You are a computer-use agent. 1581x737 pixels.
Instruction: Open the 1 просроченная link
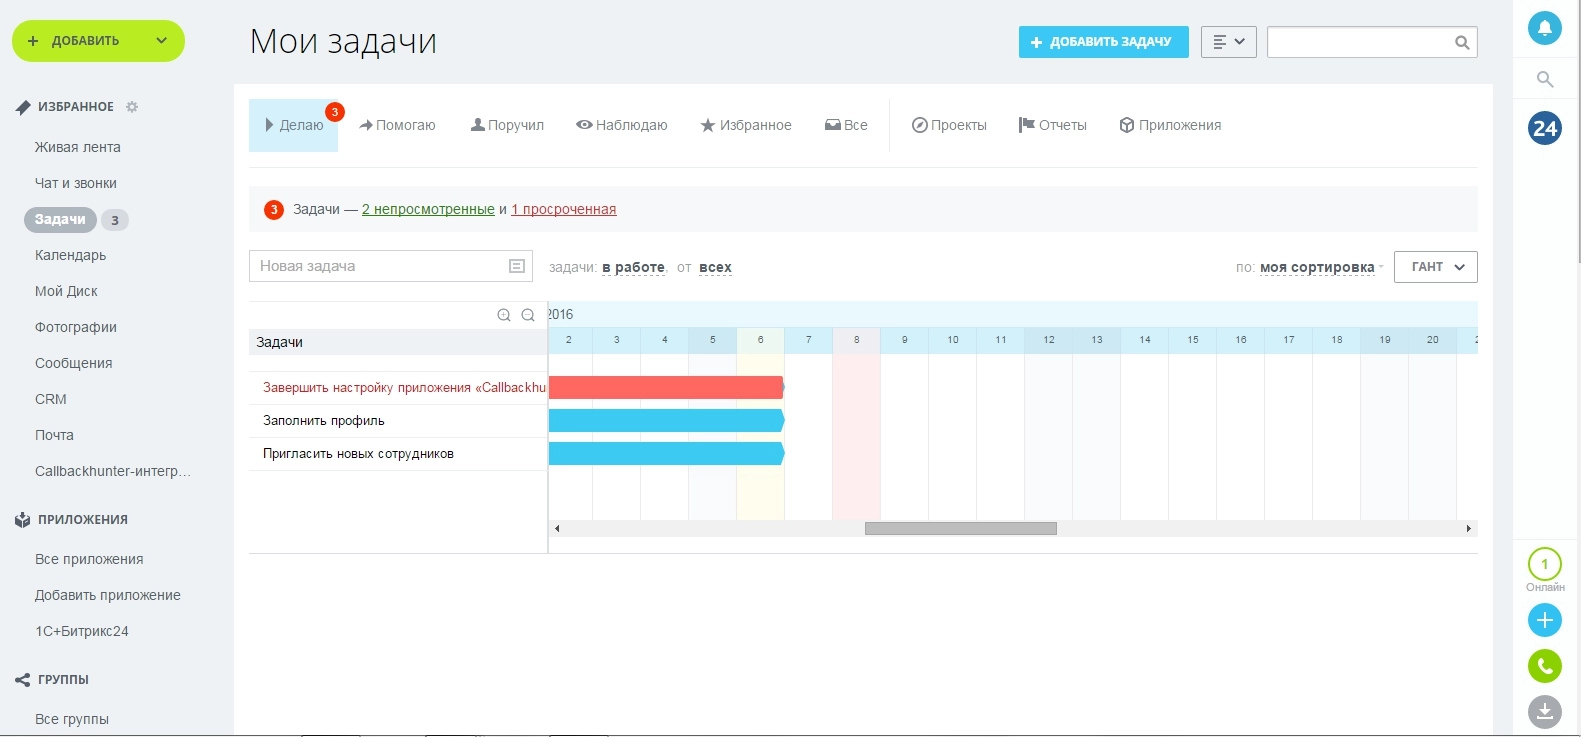coord(563,209)
